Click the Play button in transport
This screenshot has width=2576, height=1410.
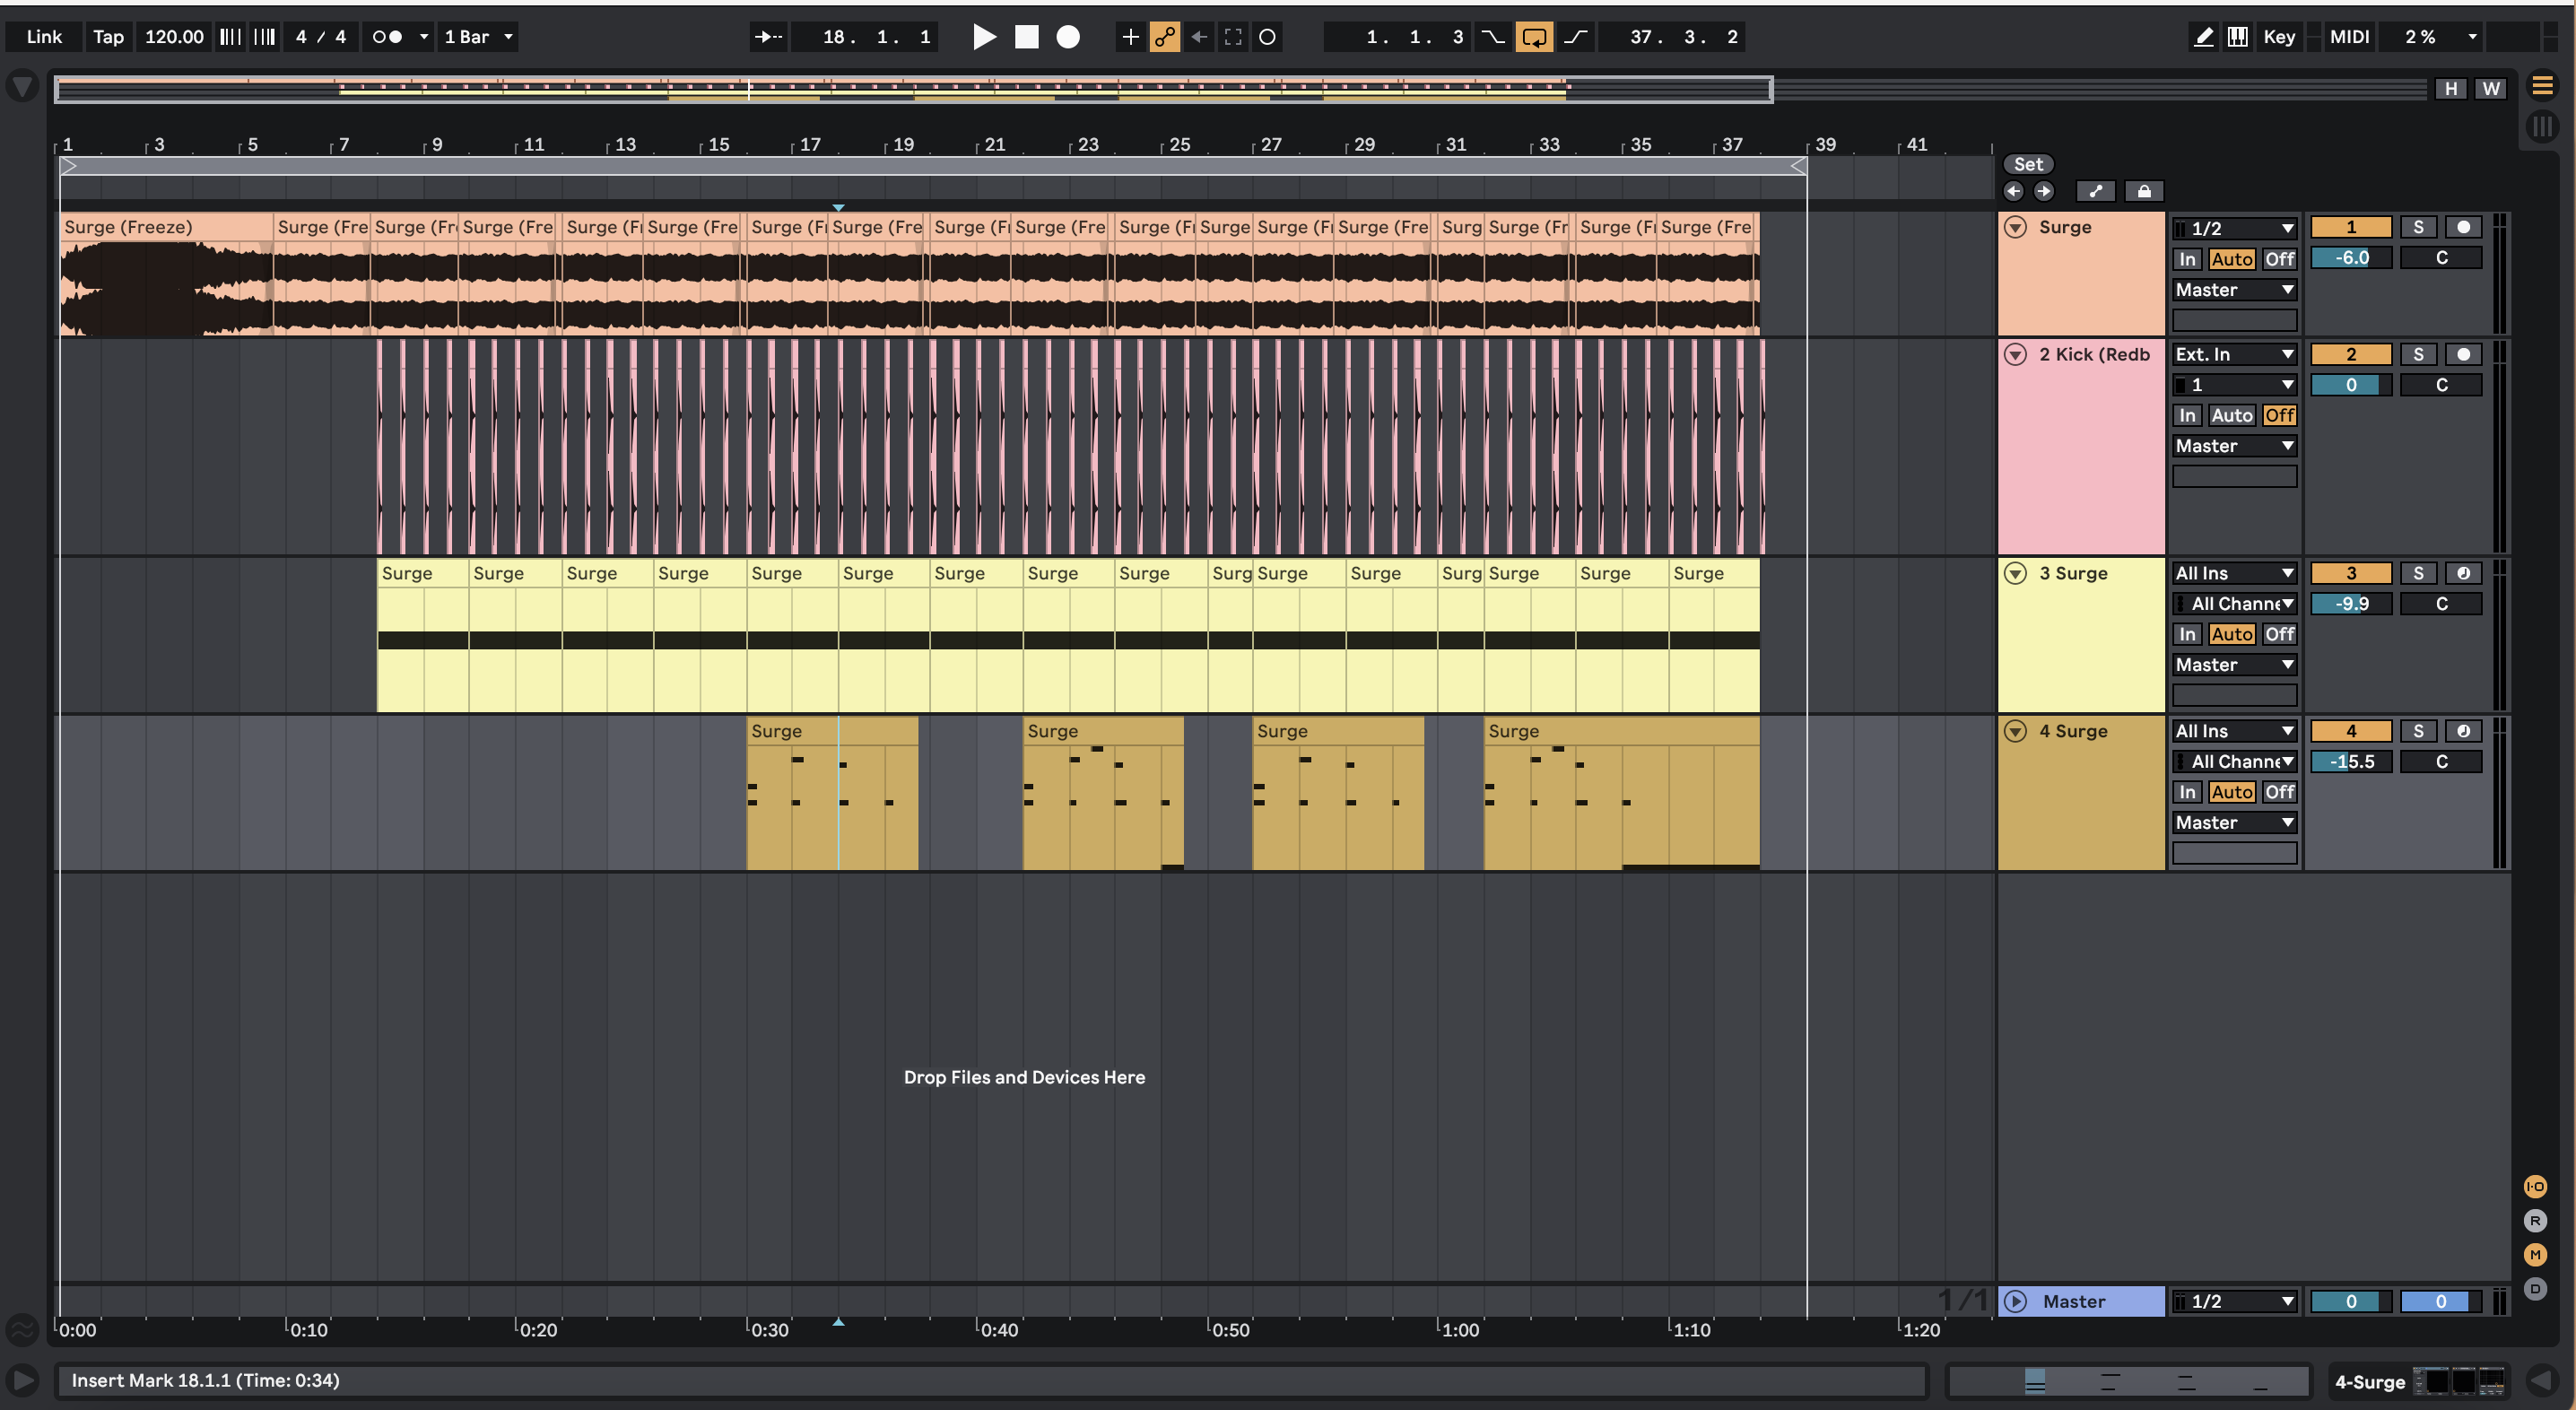984,37
